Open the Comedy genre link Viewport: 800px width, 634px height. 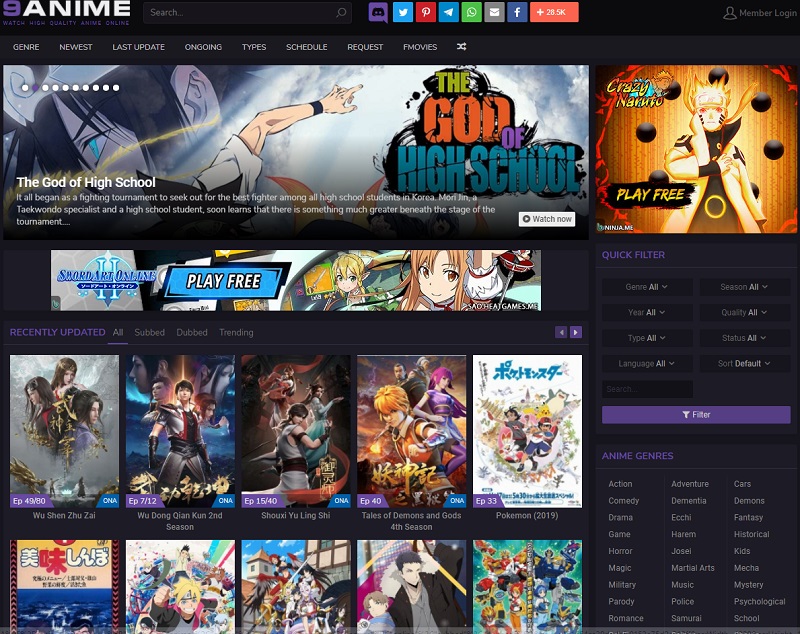click(622, 501)
